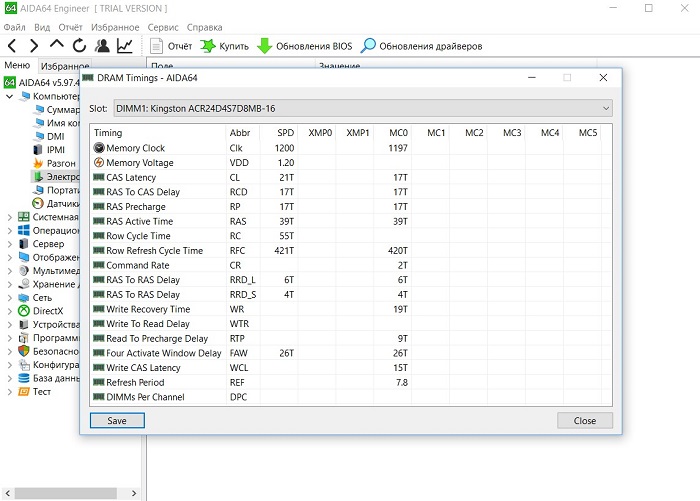Expand the Хранение данных tree node
Viewport: 700px width, 501px height.
point(9,284)
